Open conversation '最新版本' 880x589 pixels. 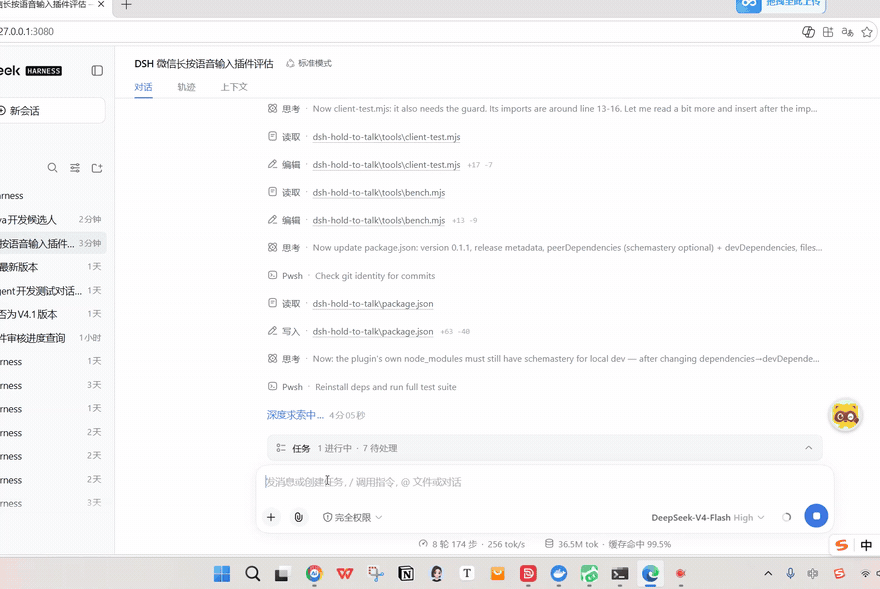(x=52, y=267)
